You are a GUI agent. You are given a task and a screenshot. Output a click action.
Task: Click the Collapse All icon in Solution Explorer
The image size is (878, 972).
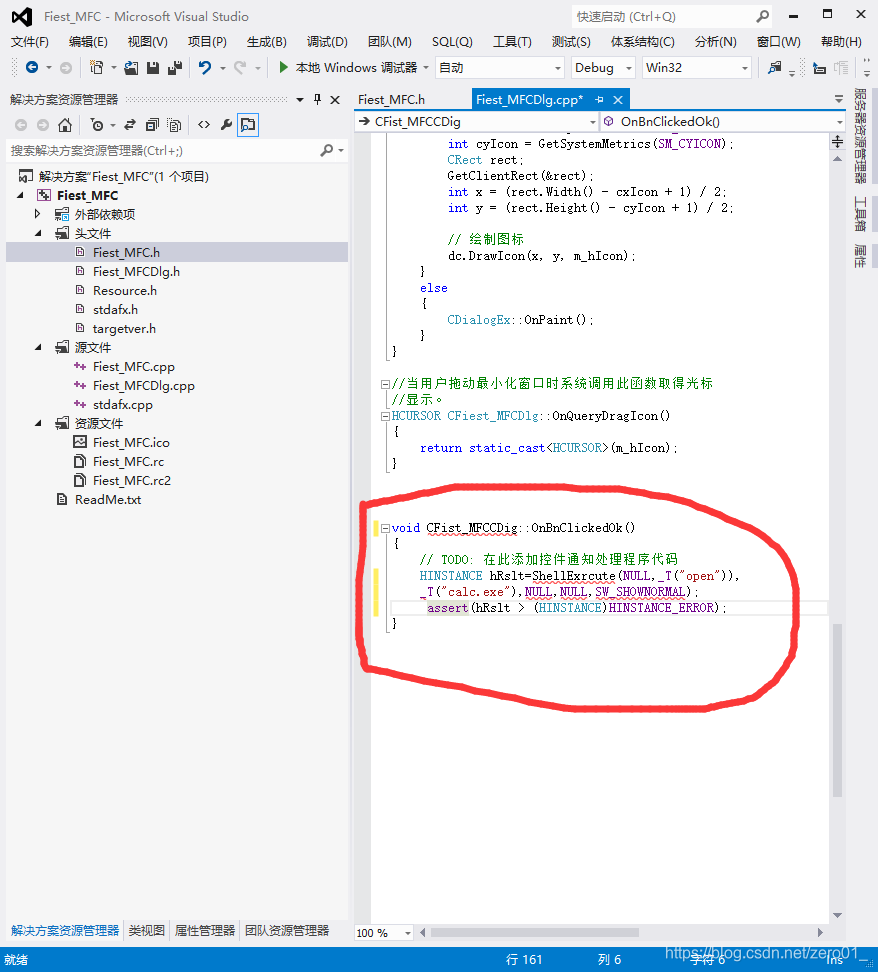pyautogui.click(x=152, y=125)
